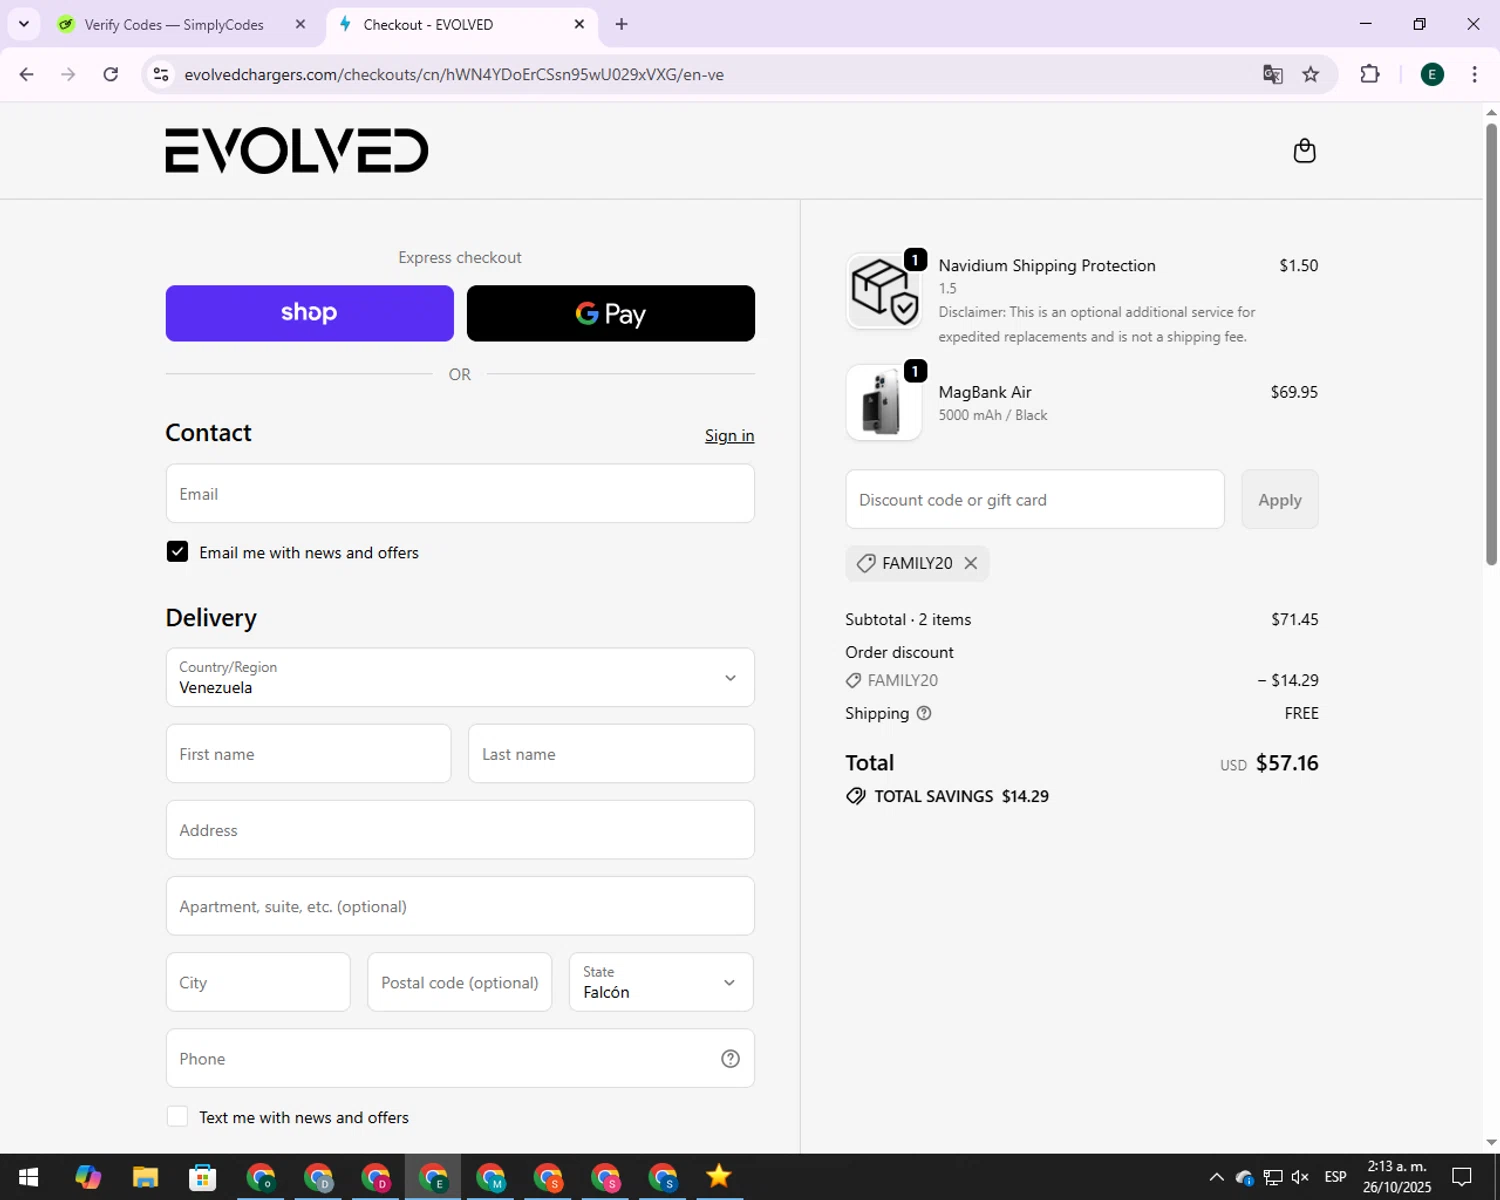Open a new browser tab
Screen dimensions: 1500x1200
click(x=621, y=24)
